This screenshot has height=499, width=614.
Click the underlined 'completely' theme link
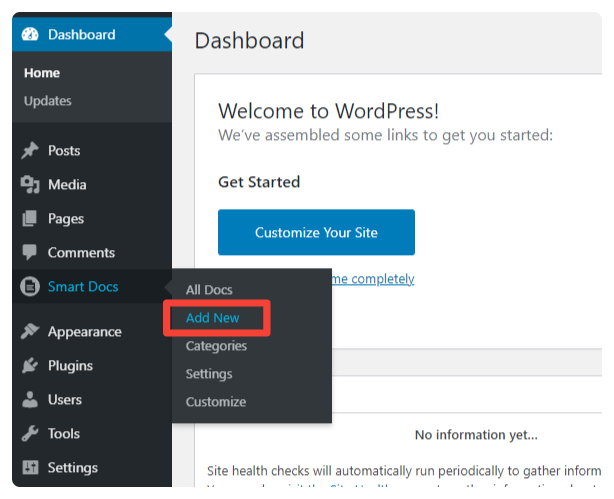383,279
